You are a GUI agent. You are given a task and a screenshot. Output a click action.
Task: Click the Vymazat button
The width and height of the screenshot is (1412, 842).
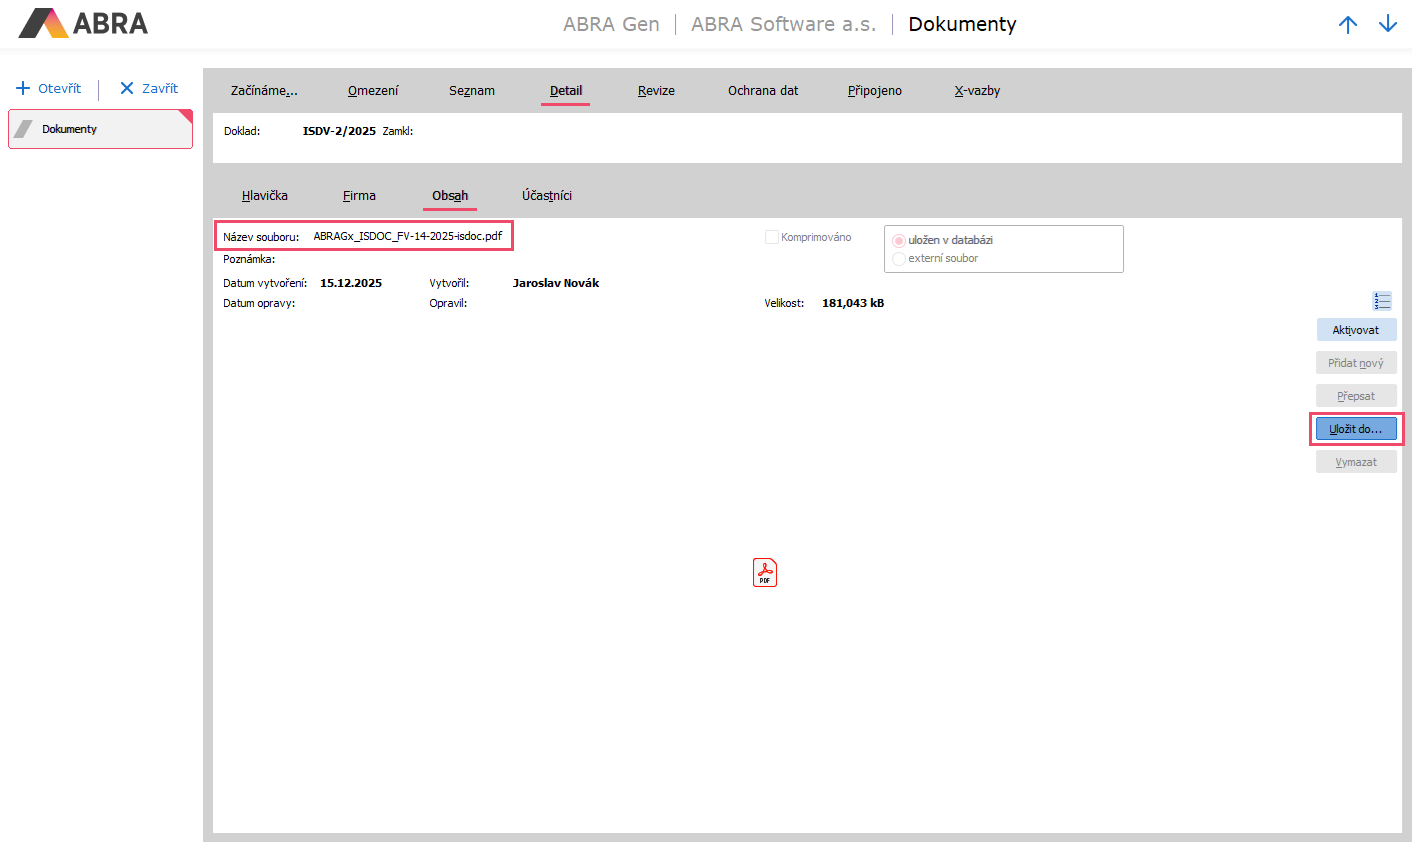[1356, 462]
